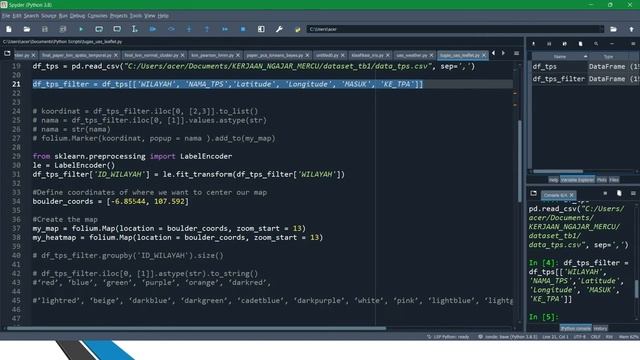Open the Projects menu

[x=119, y=16]
